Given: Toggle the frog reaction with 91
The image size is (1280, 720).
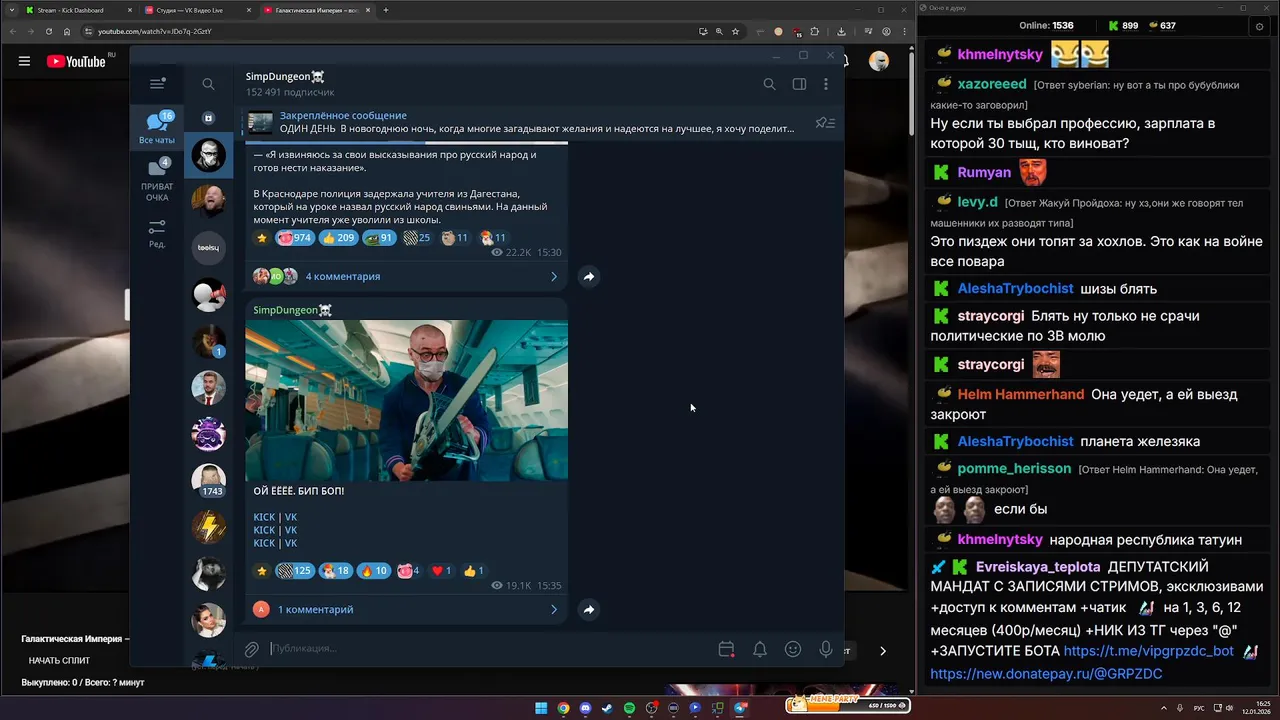Looking at the screenshot, I should tap(379, 238).
